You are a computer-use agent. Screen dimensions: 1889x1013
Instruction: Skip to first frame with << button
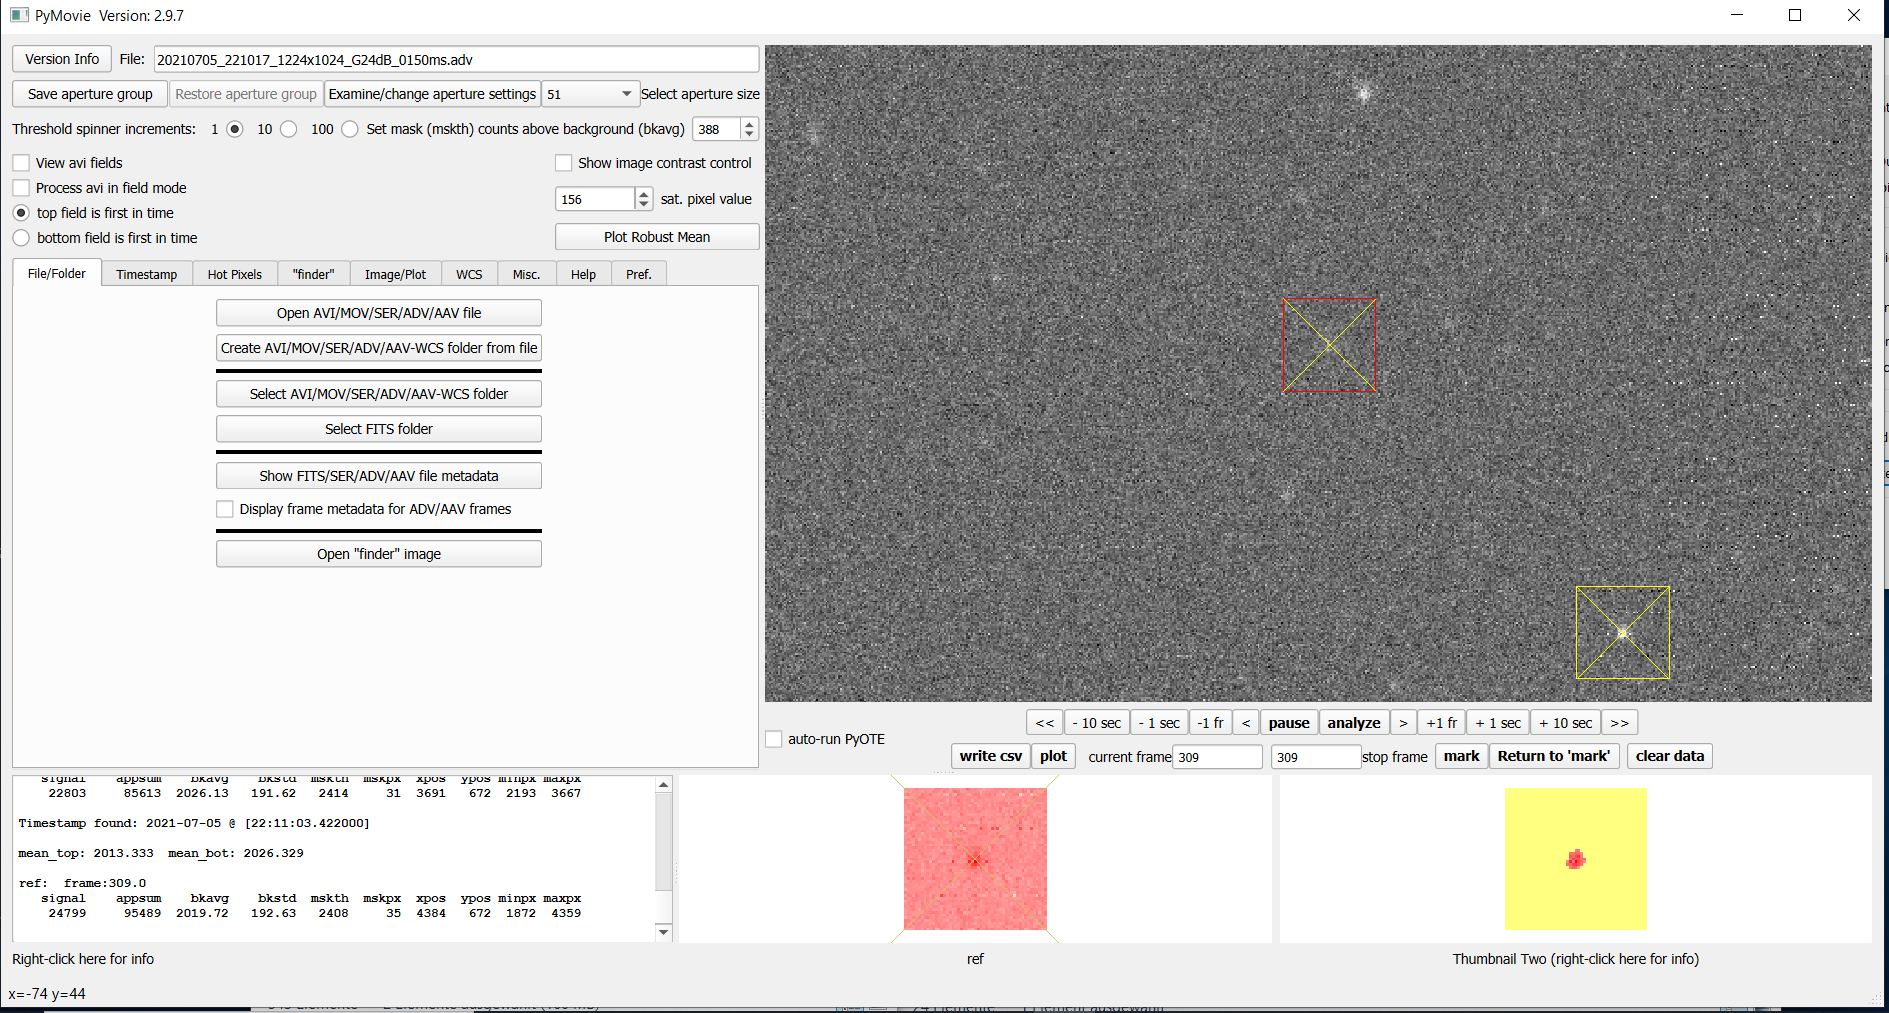coord(1044,723)
